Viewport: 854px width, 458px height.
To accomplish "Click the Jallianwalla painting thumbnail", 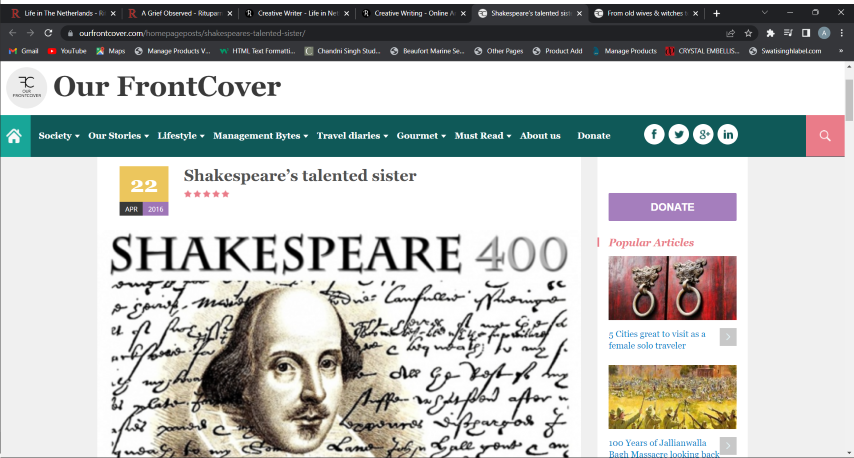I will (x=672, y=396).
